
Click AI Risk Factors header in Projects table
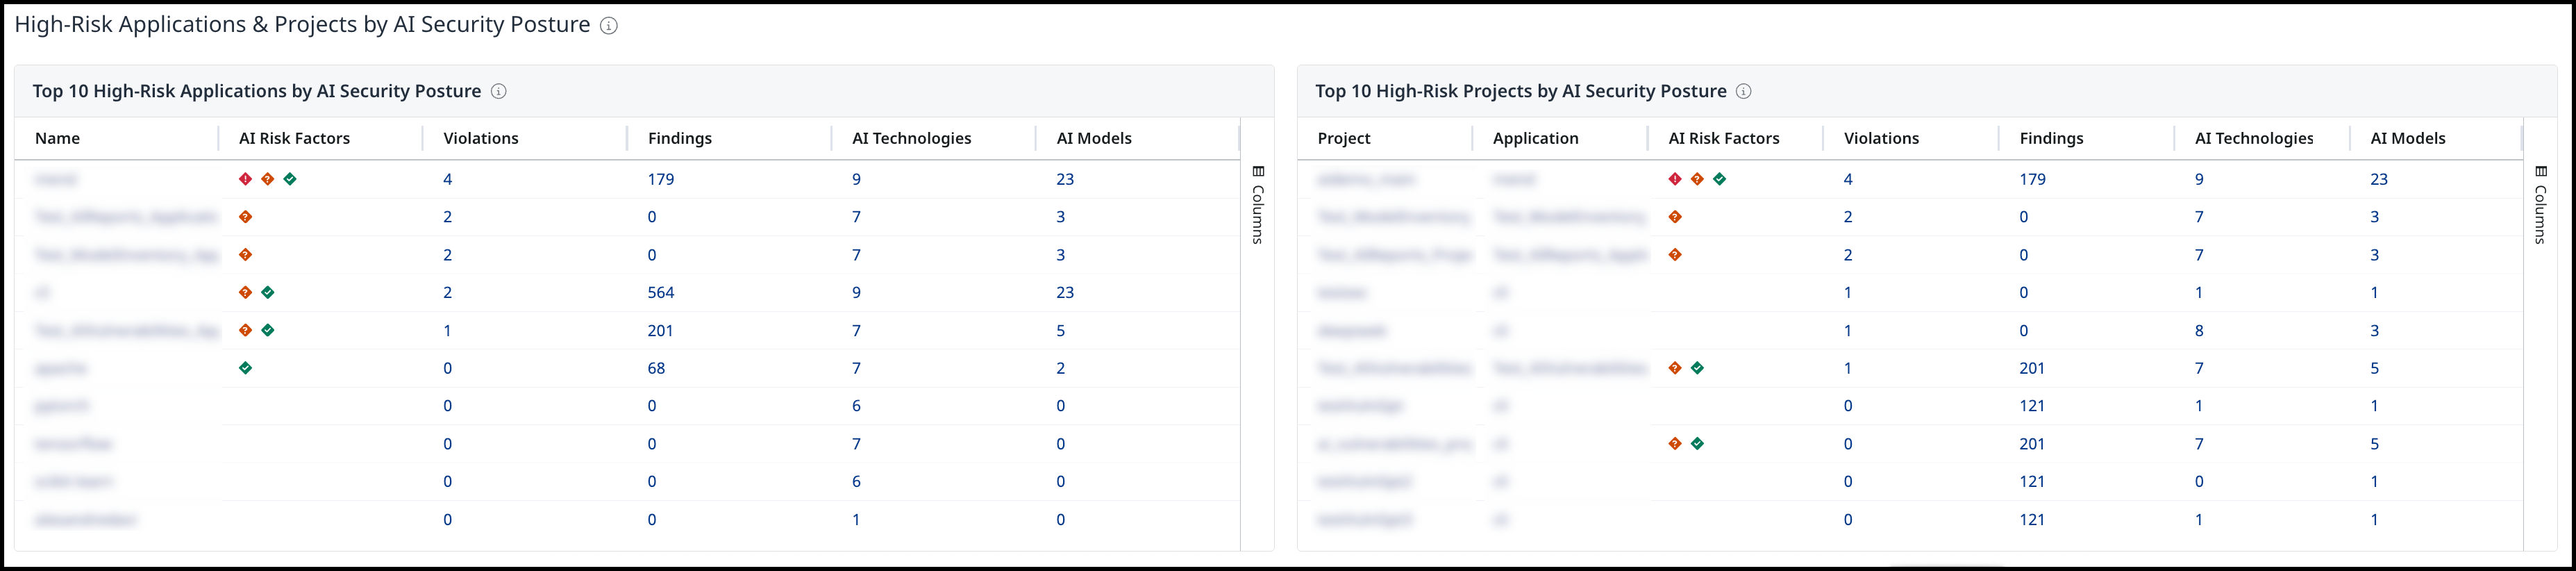[1723, 138]
